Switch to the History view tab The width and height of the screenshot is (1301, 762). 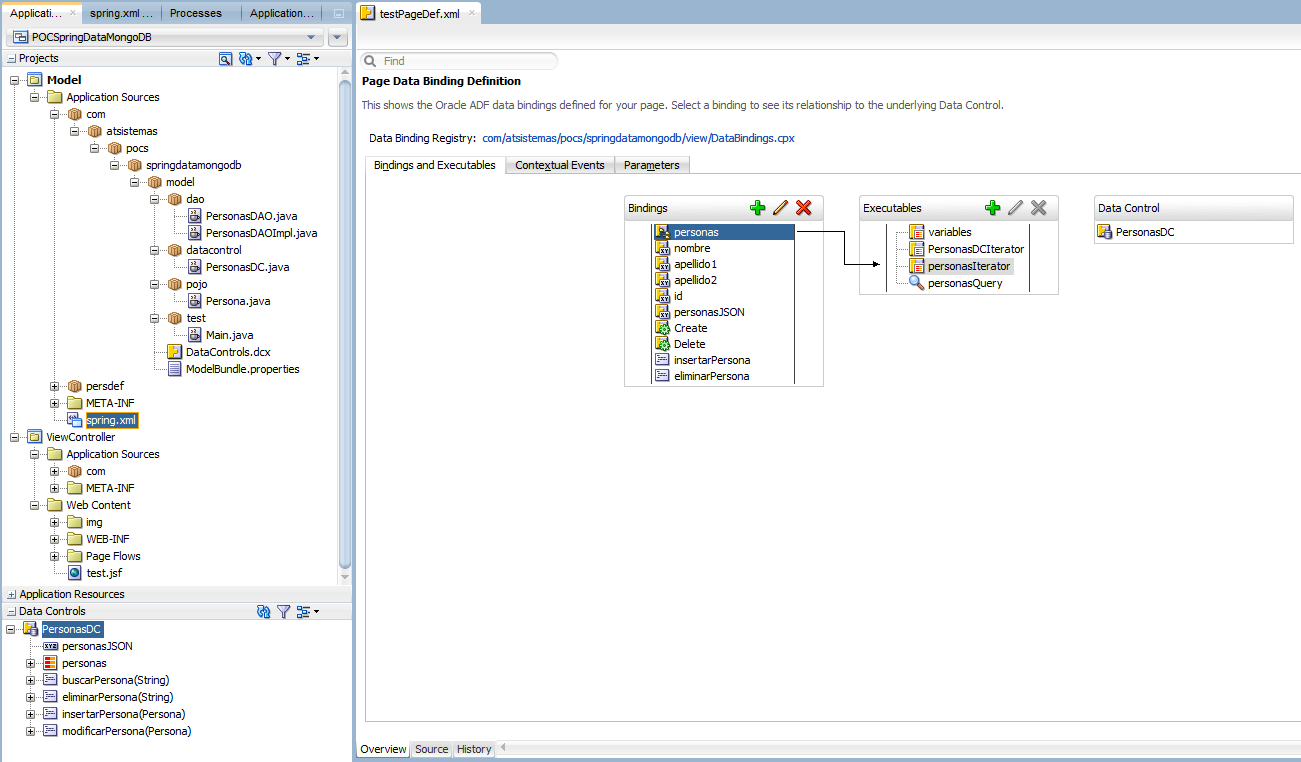point(474,749)
